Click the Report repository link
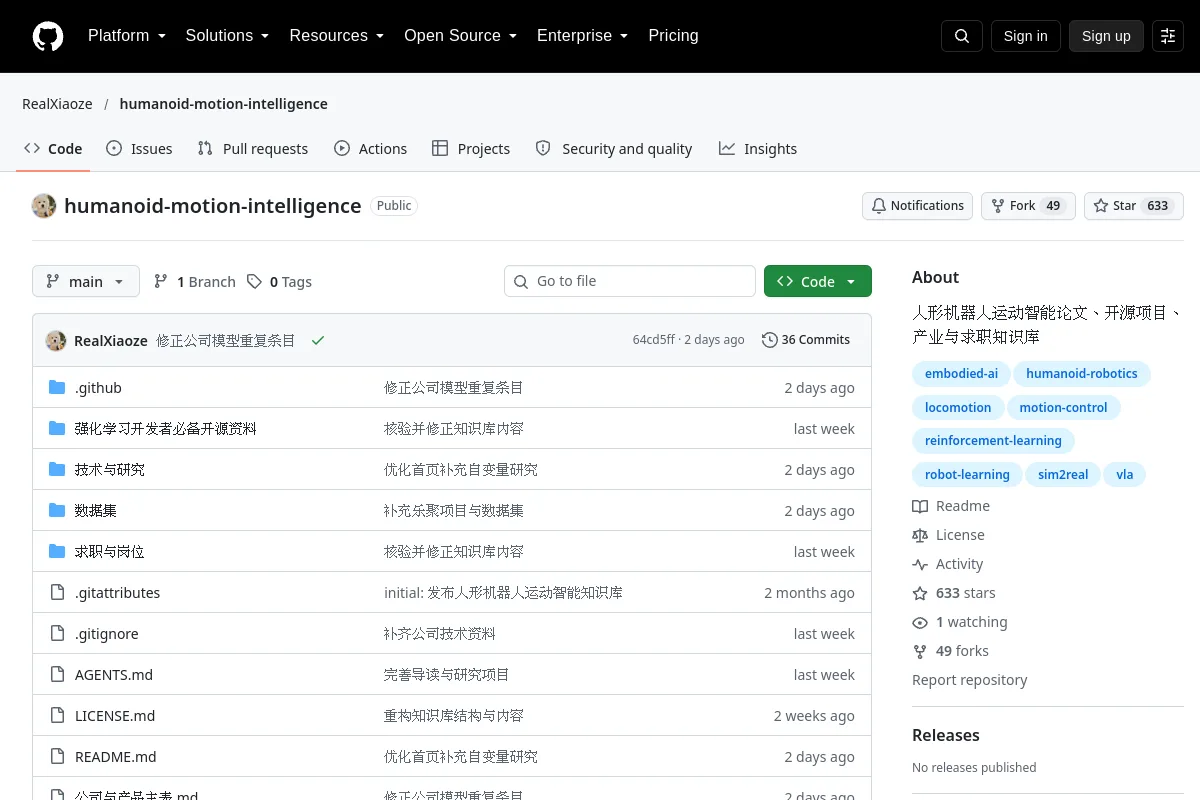 point(969,680)
